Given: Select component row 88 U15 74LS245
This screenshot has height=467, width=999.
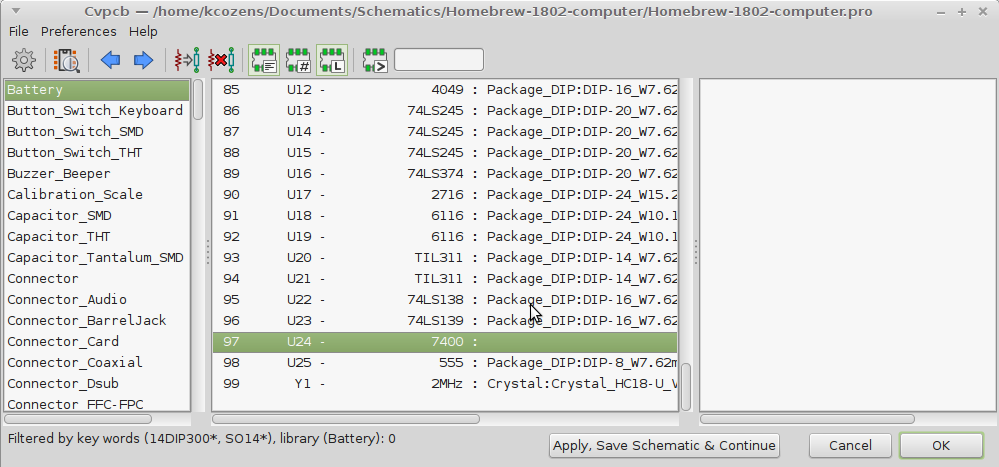Looking at the screenshot, I should (445, 153).
